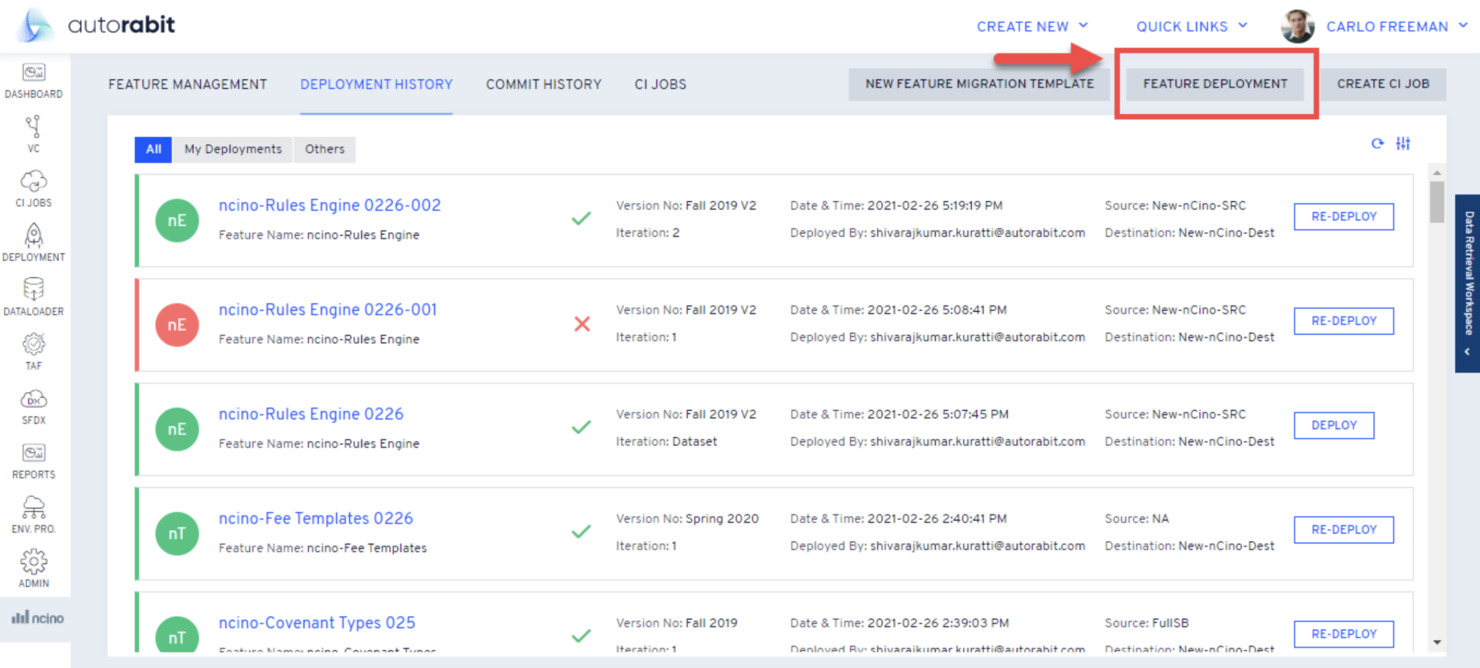Select the ncino module in the sidebar
The width and height of the screenshot is (1480, 668).
[x=35, y=617]
